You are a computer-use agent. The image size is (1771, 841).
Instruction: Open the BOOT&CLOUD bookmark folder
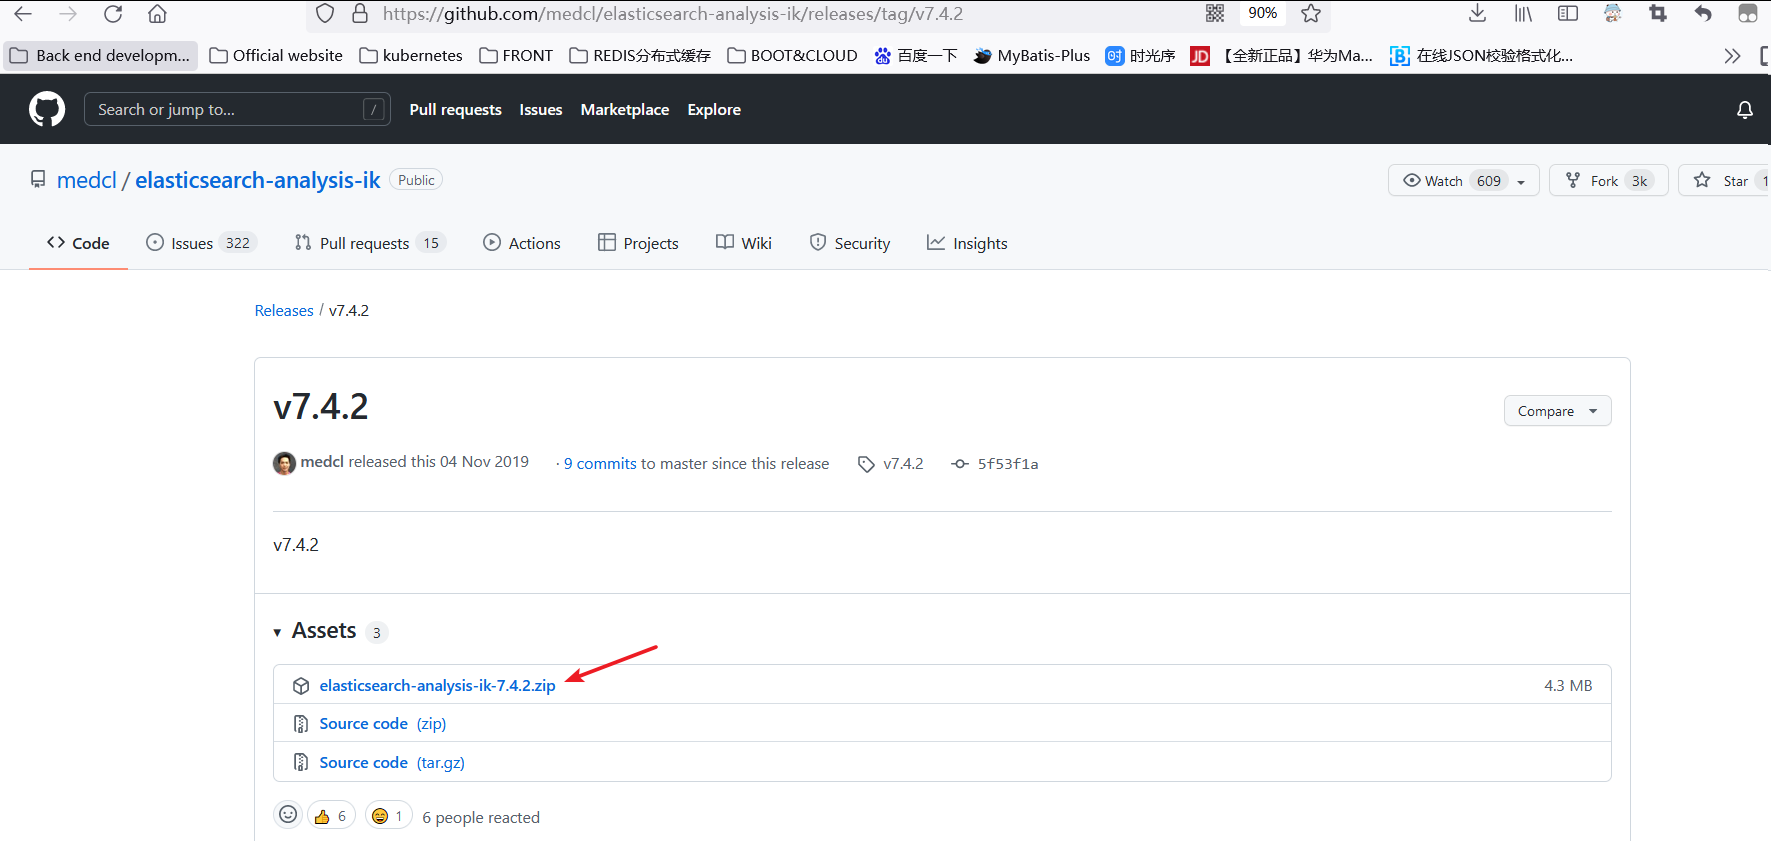coord(792,56)
